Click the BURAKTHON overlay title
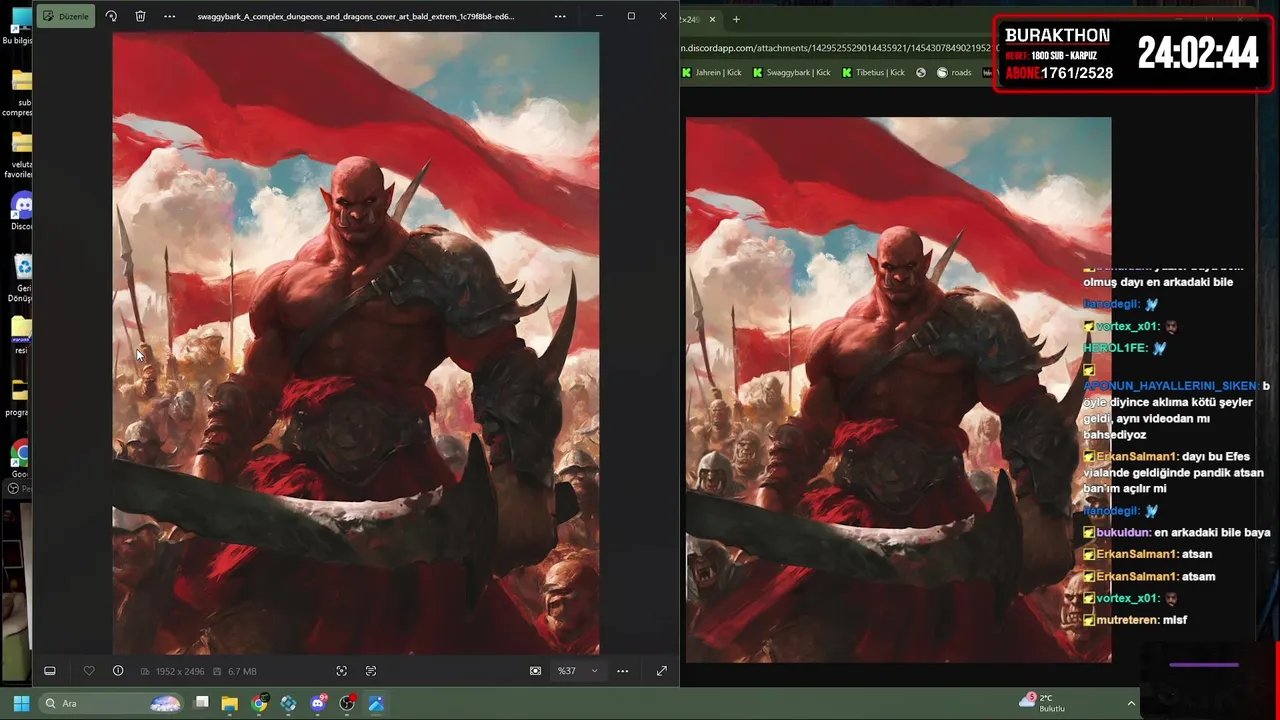This screenshot has width=1280, height=720. 1057,36
